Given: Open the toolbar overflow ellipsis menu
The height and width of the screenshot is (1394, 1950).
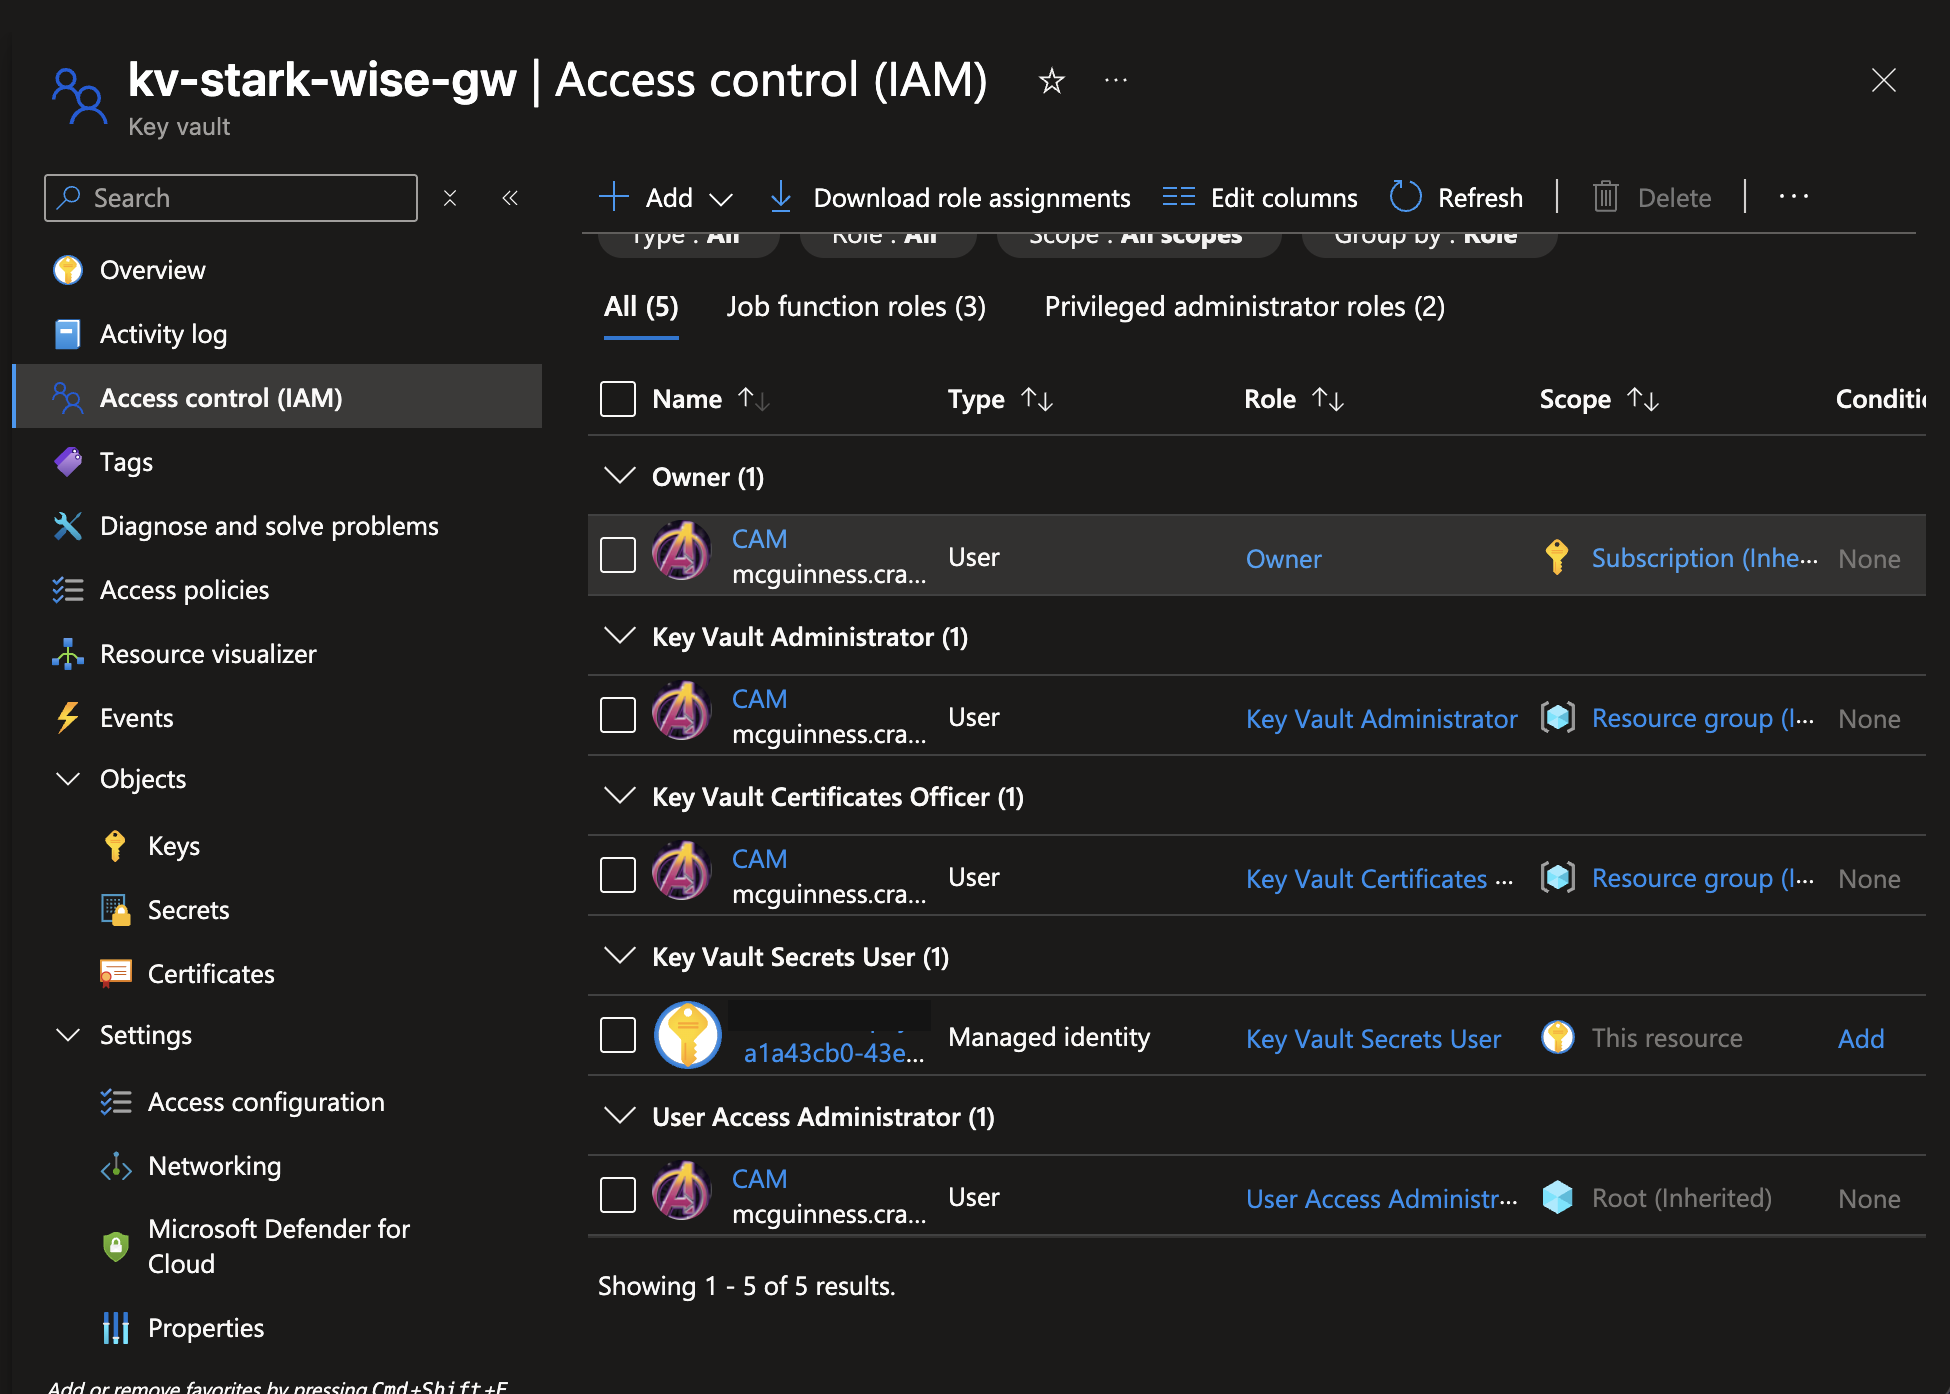Looking at the screenshot, I should click(x=1794, y=197).
